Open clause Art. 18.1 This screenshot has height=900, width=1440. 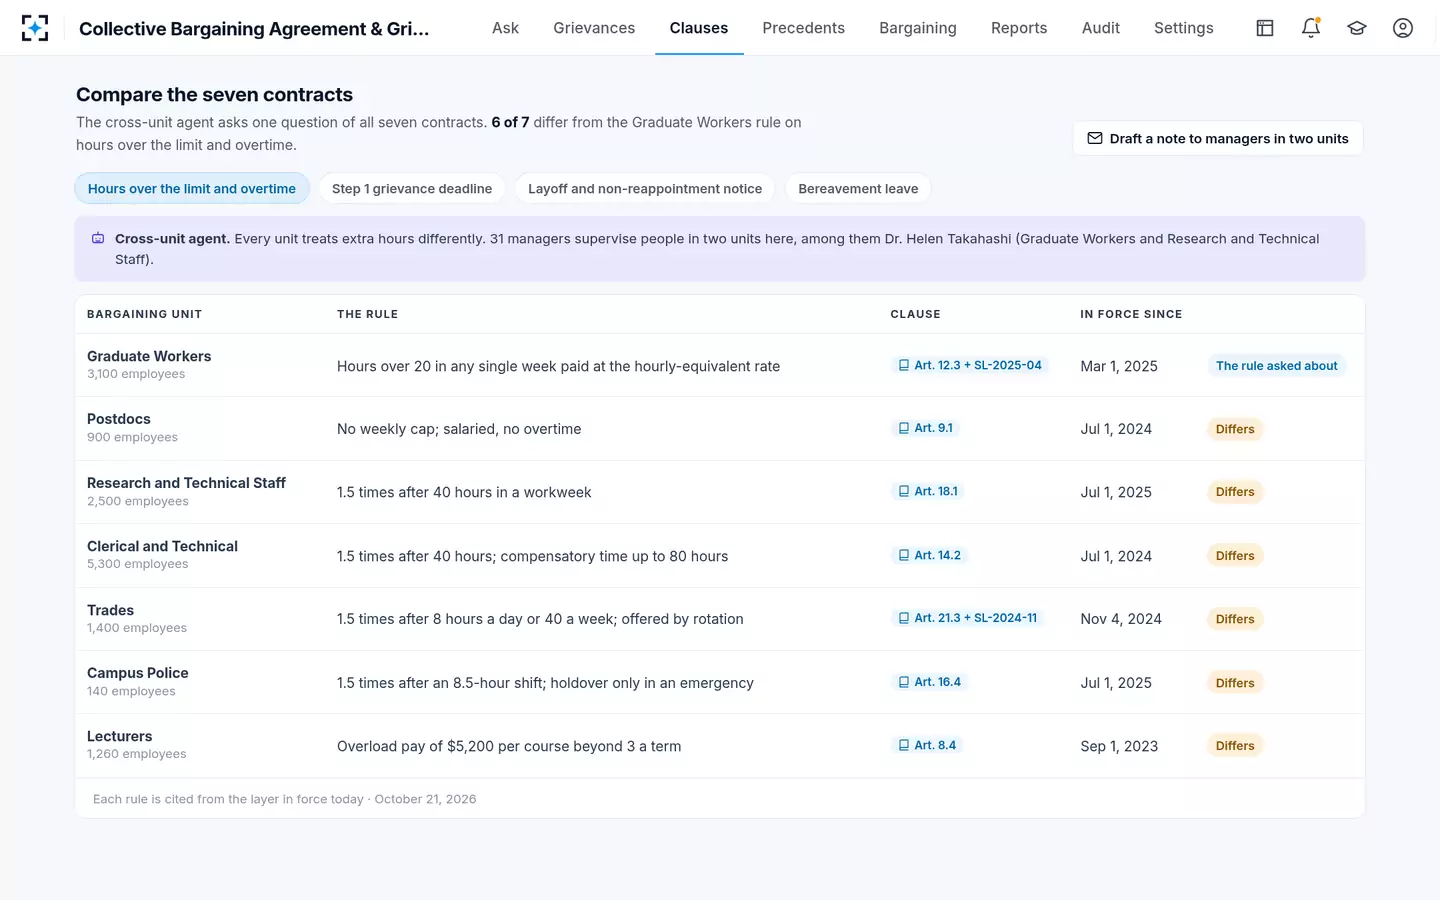927,491
